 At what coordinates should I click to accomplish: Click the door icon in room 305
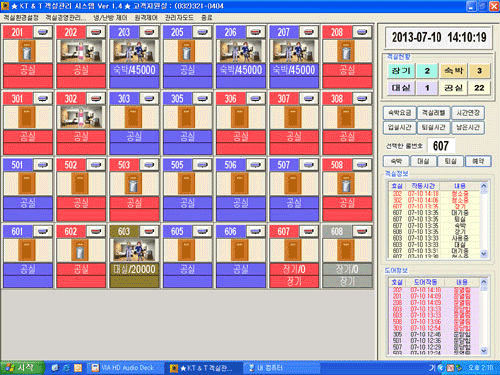(187, 117)
